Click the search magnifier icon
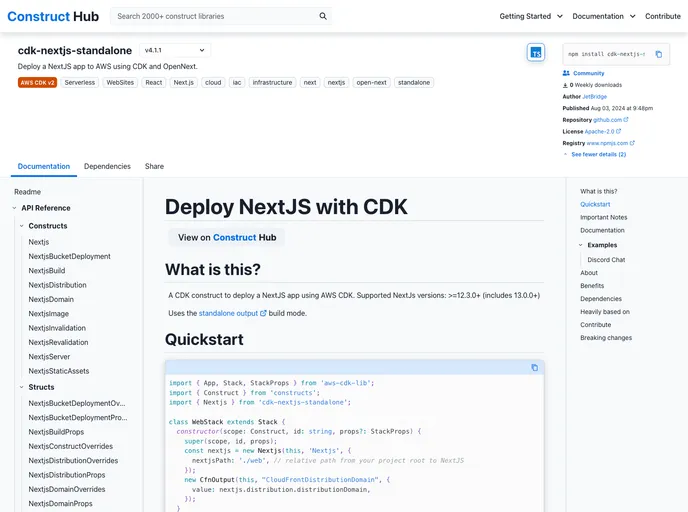 [x=323, y=16]
